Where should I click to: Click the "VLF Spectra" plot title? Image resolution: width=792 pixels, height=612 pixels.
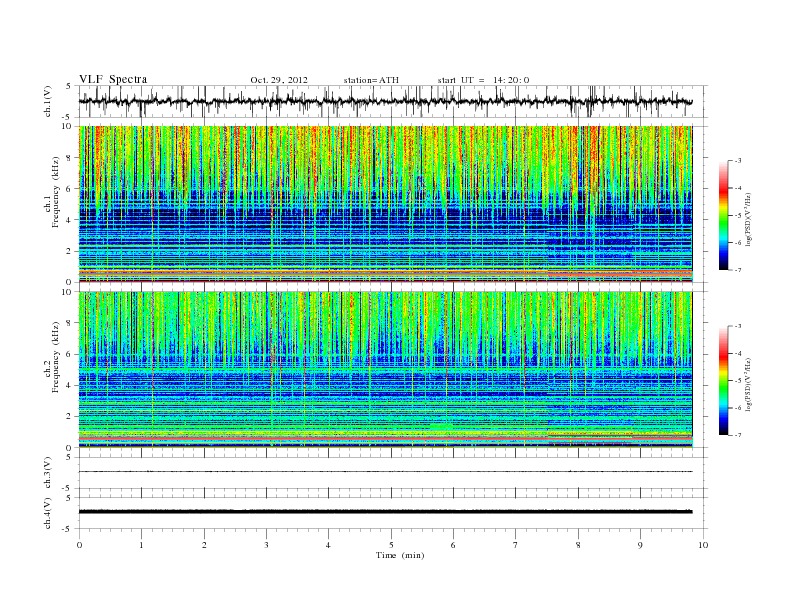click(x=113, y=79)
